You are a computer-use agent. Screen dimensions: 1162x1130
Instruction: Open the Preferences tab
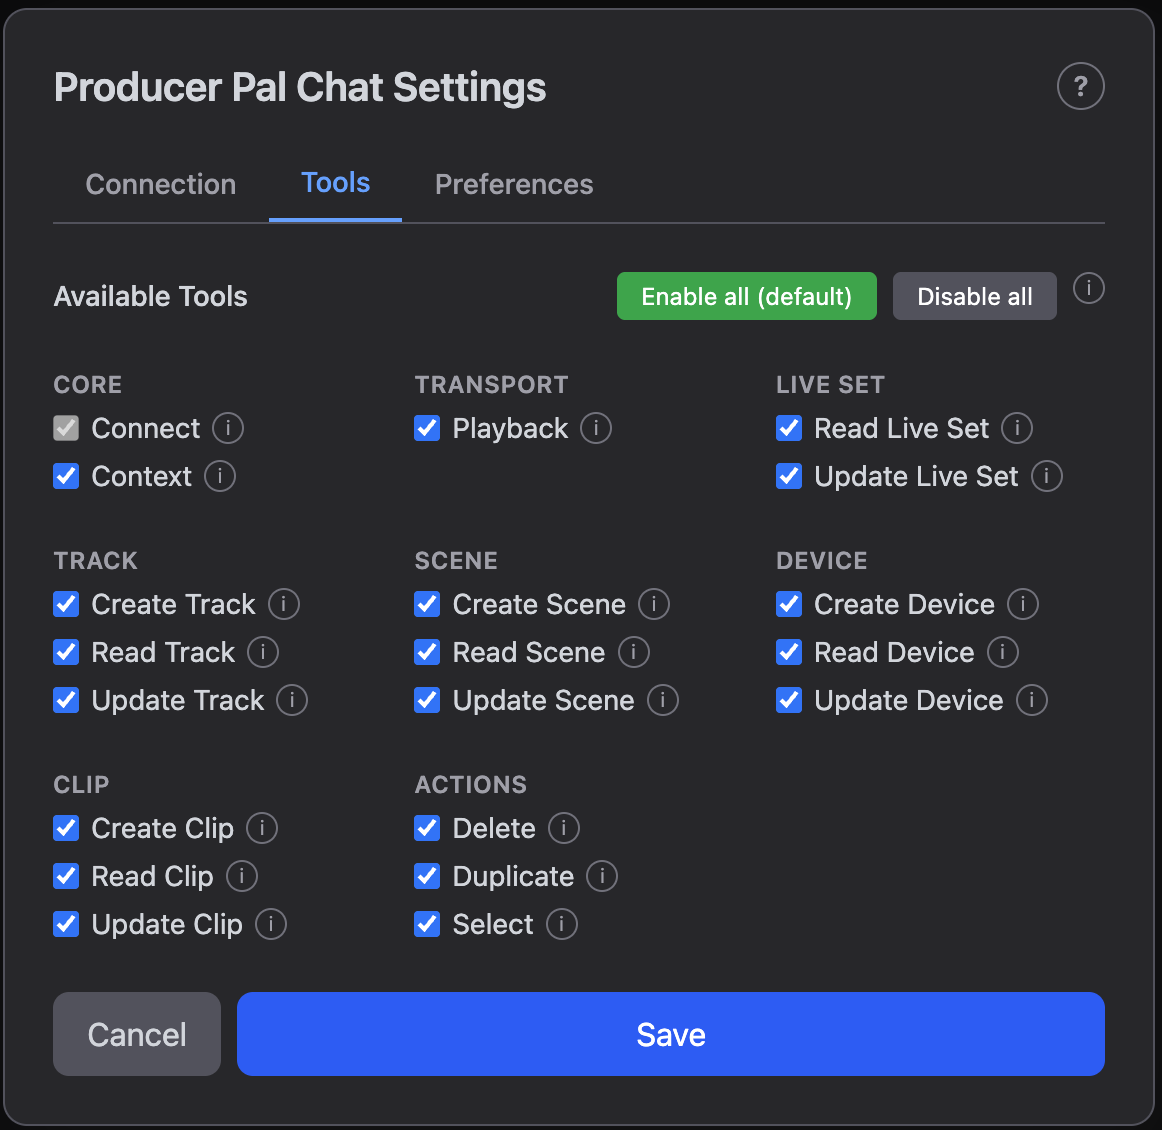point(513,184)
